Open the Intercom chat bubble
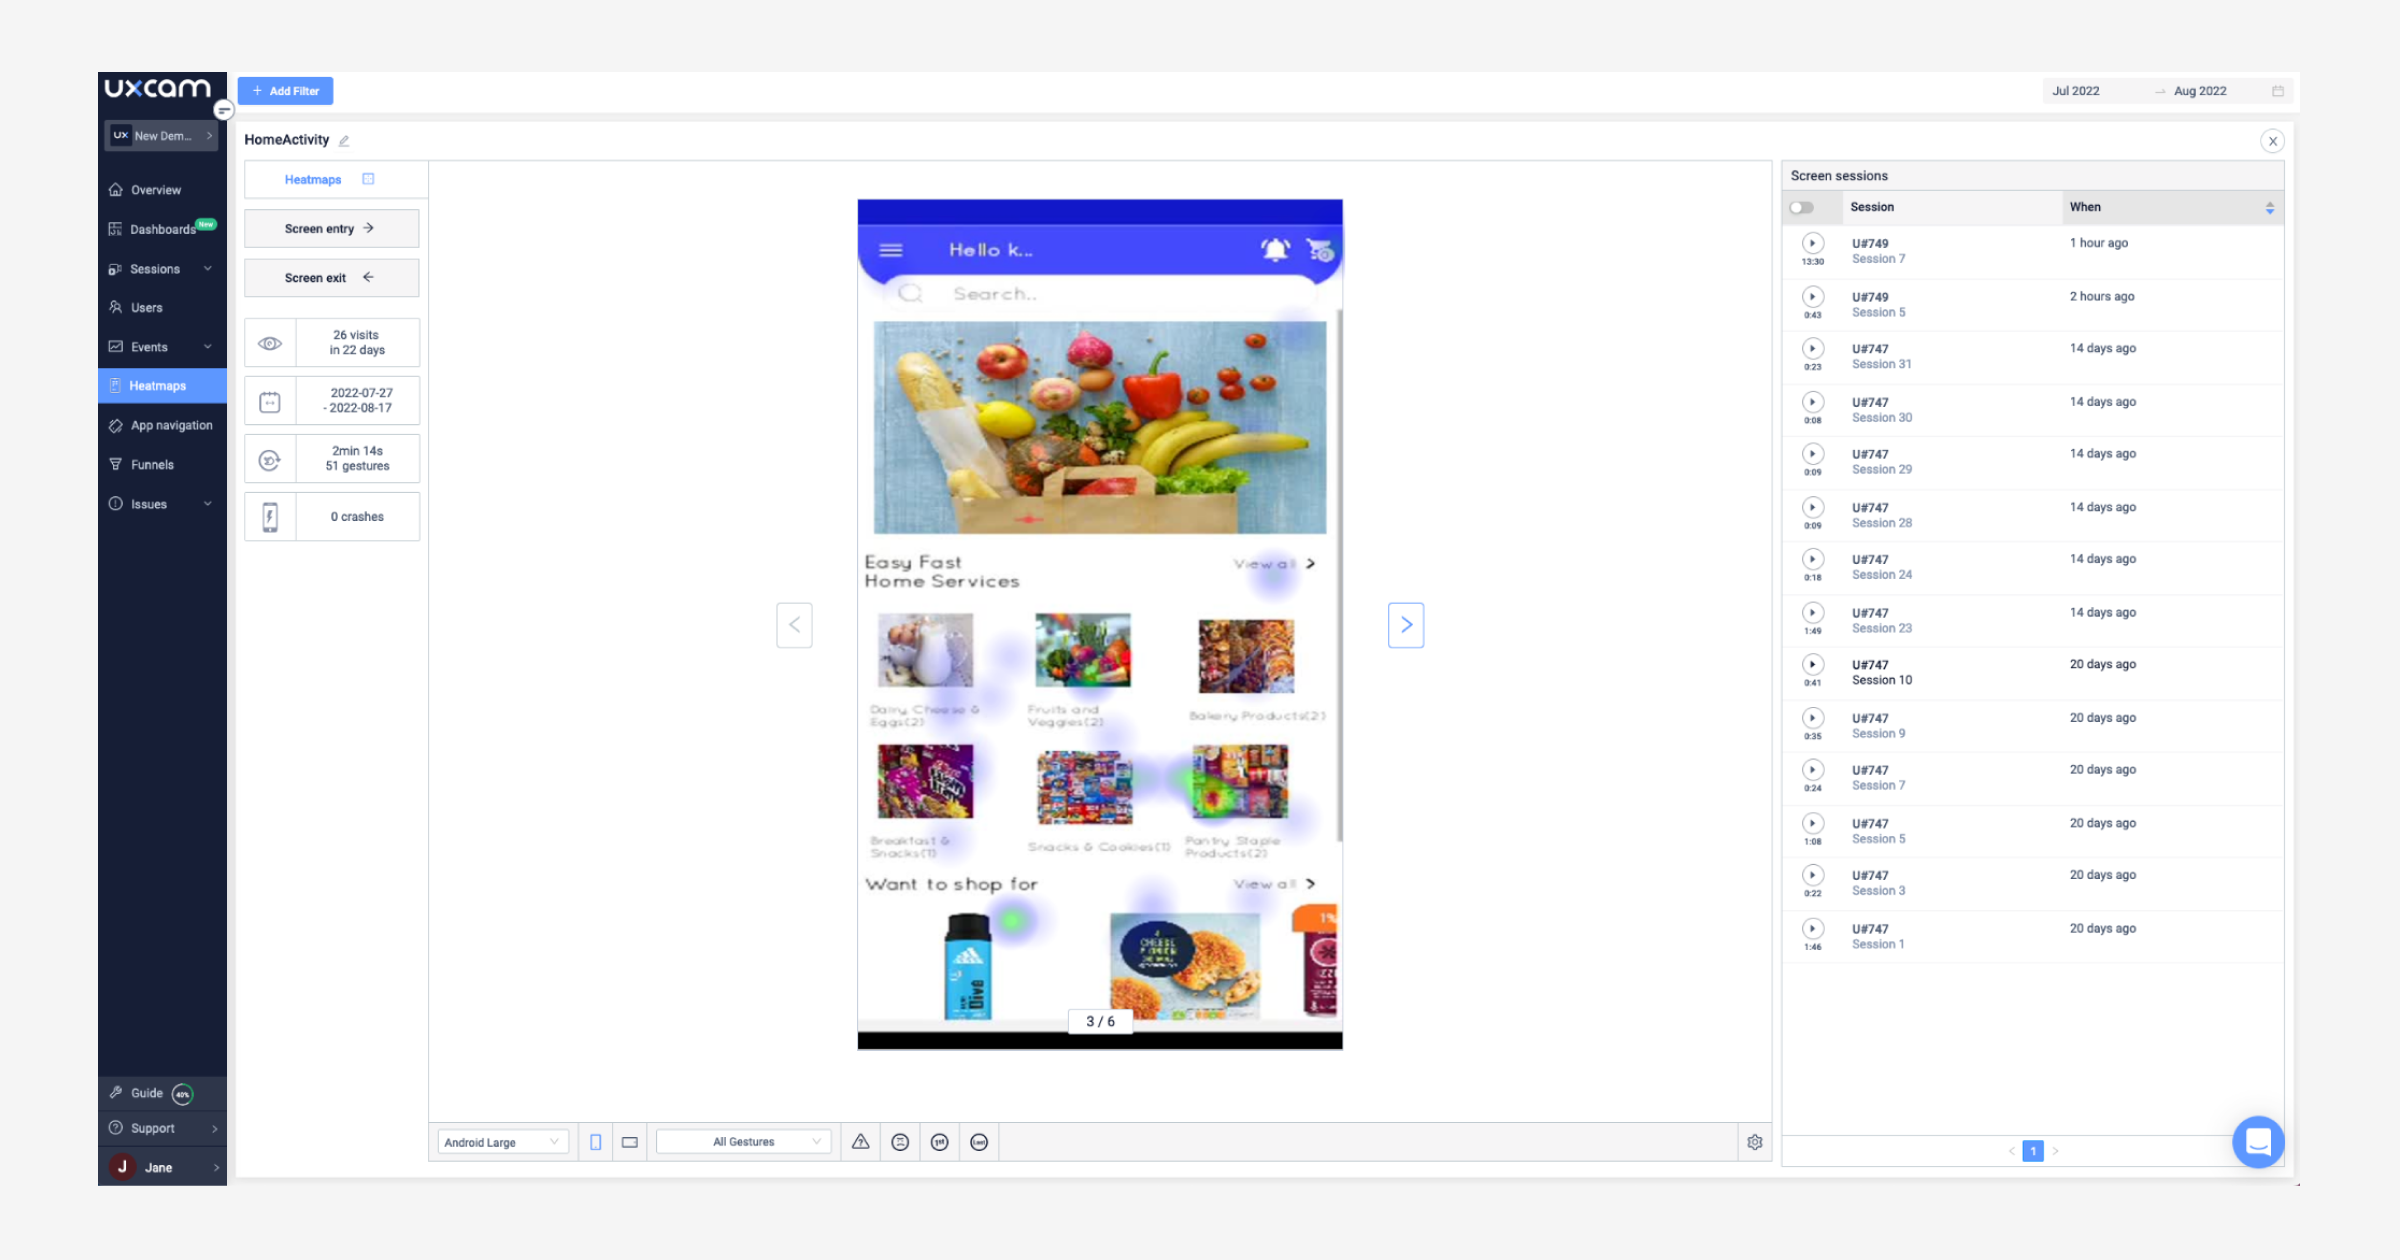 pyautogui.click(x=2258, y=1141)
